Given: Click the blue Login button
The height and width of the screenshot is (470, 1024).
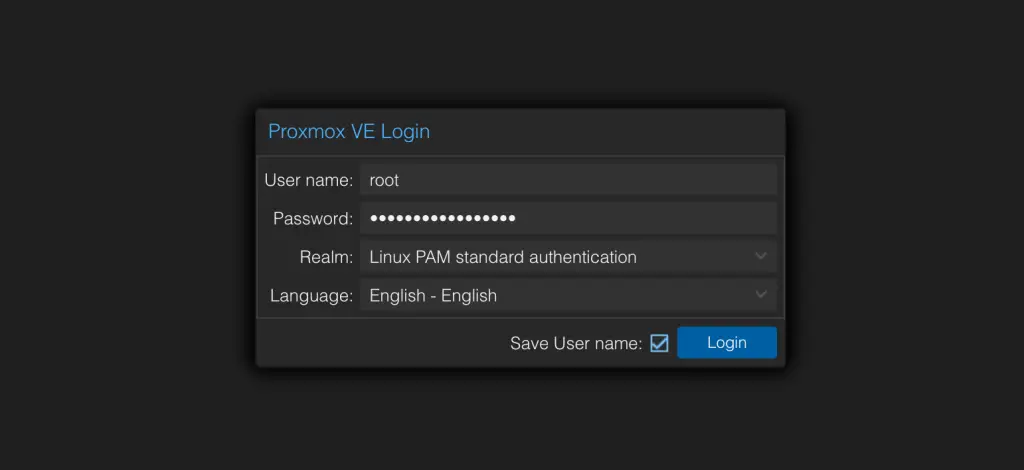Looking at the screenshot, I should coord(727,343).
